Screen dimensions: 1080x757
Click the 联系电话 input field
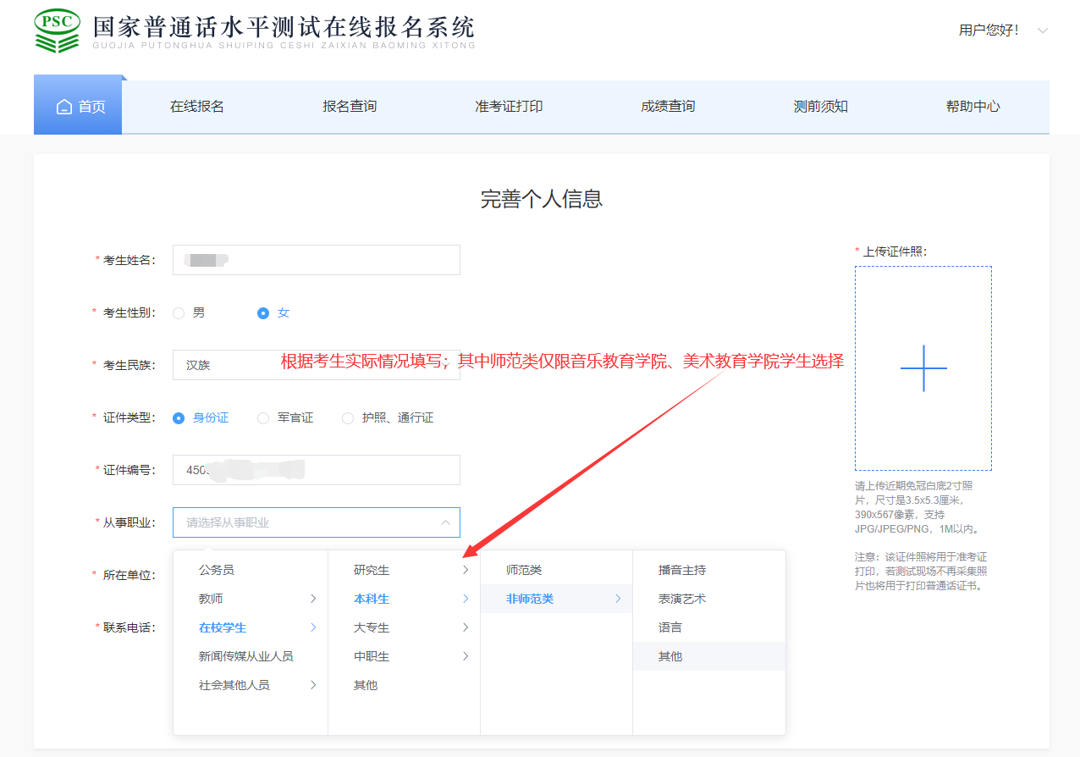point(316,626)
